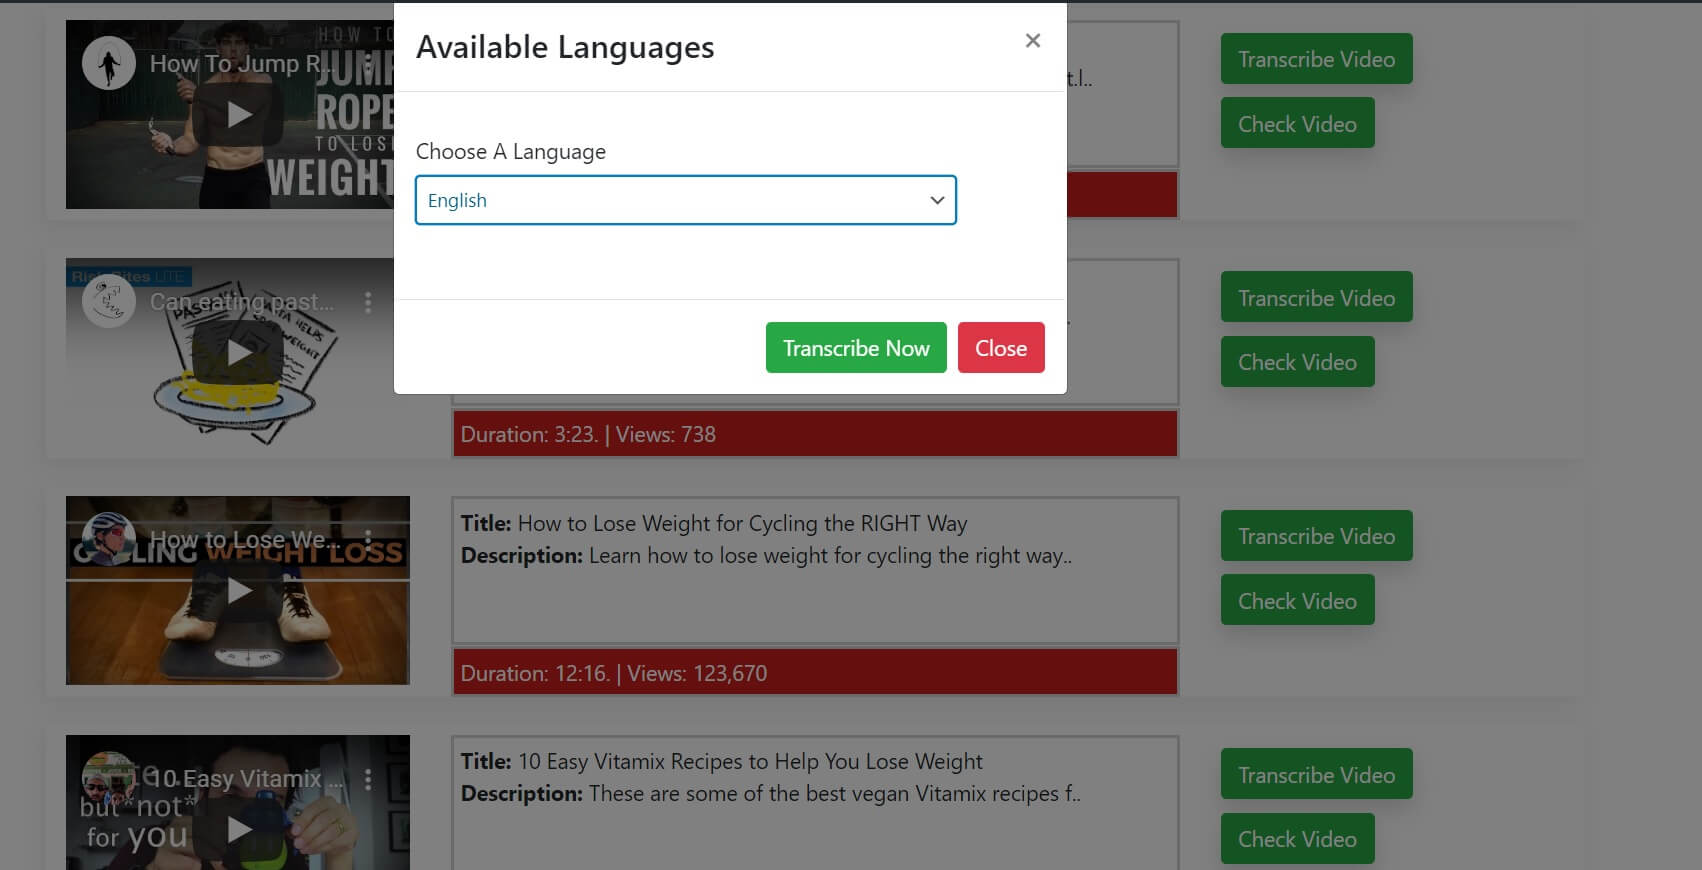The width and height of the screenshot is (1702, 870).
Task: Click Transcribe Video for the Jump Rope video
Action: click(x=1316, y=59)
